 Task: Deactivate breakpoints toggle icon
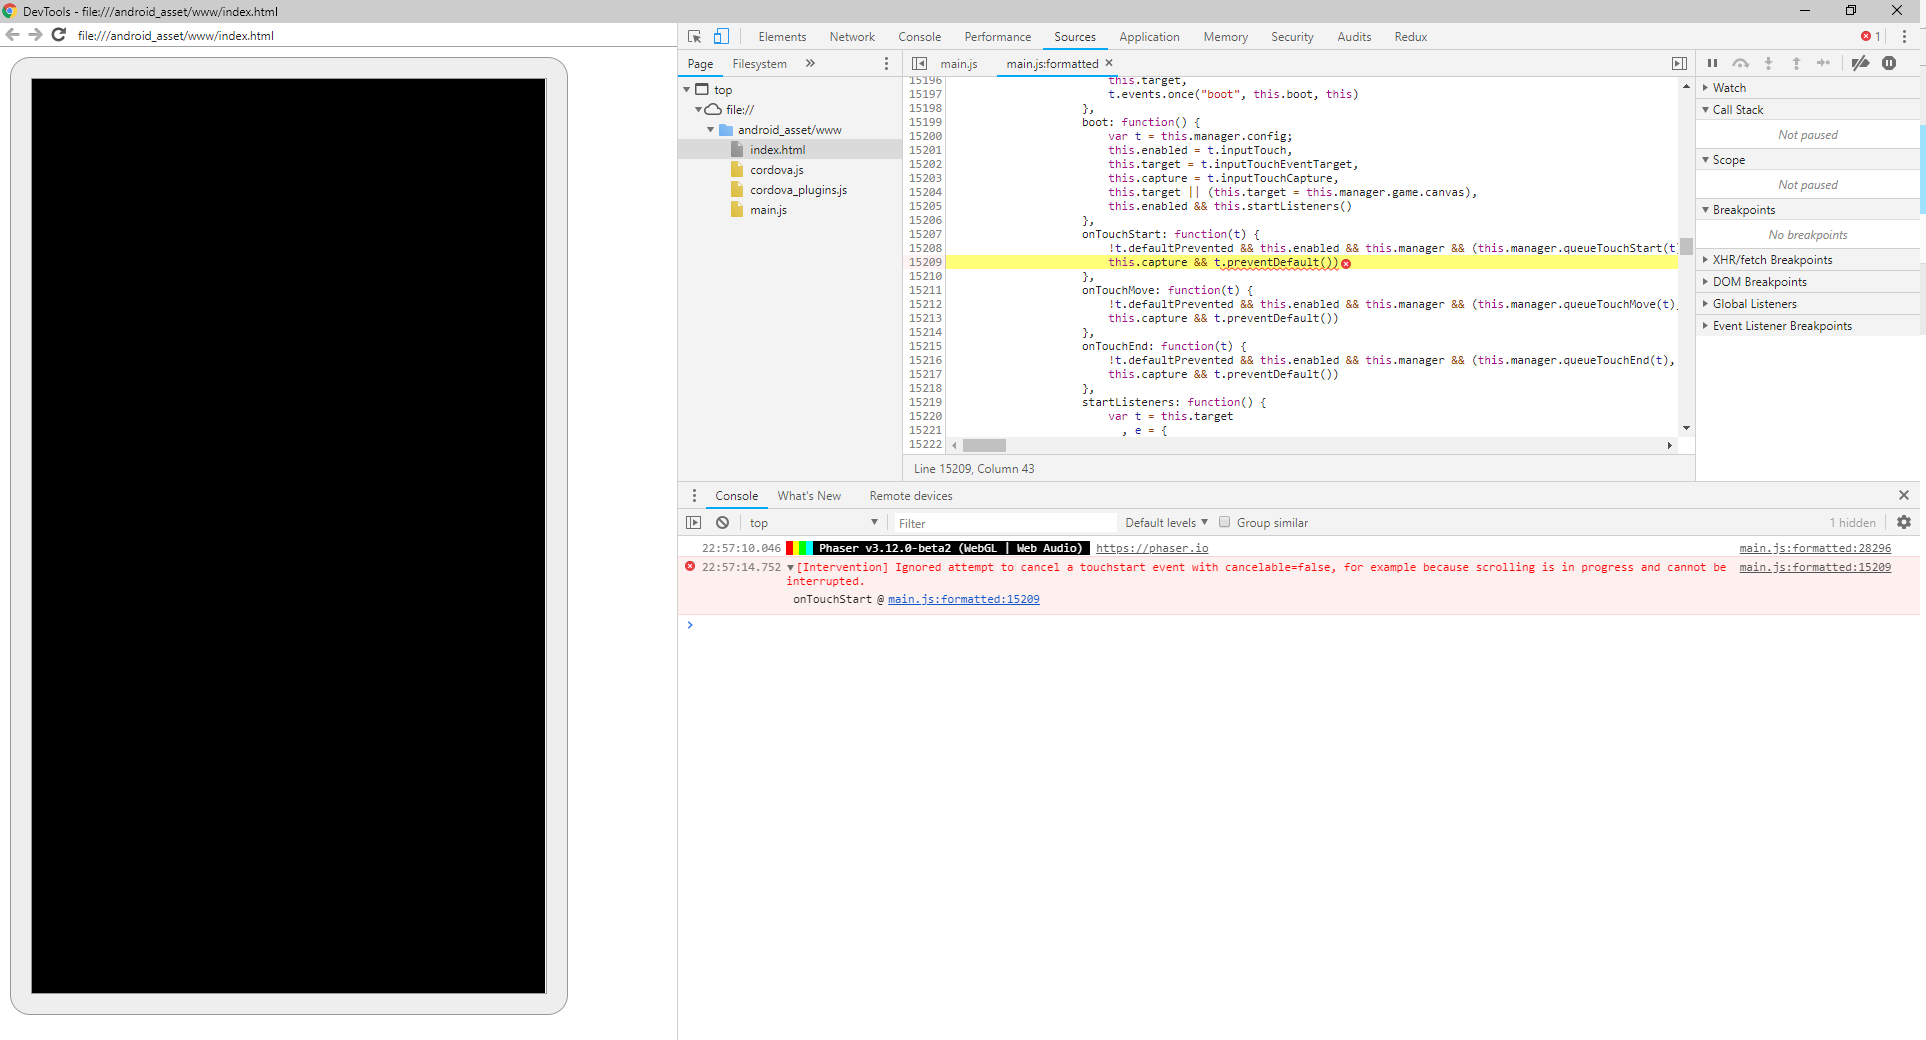(1860, 63)
